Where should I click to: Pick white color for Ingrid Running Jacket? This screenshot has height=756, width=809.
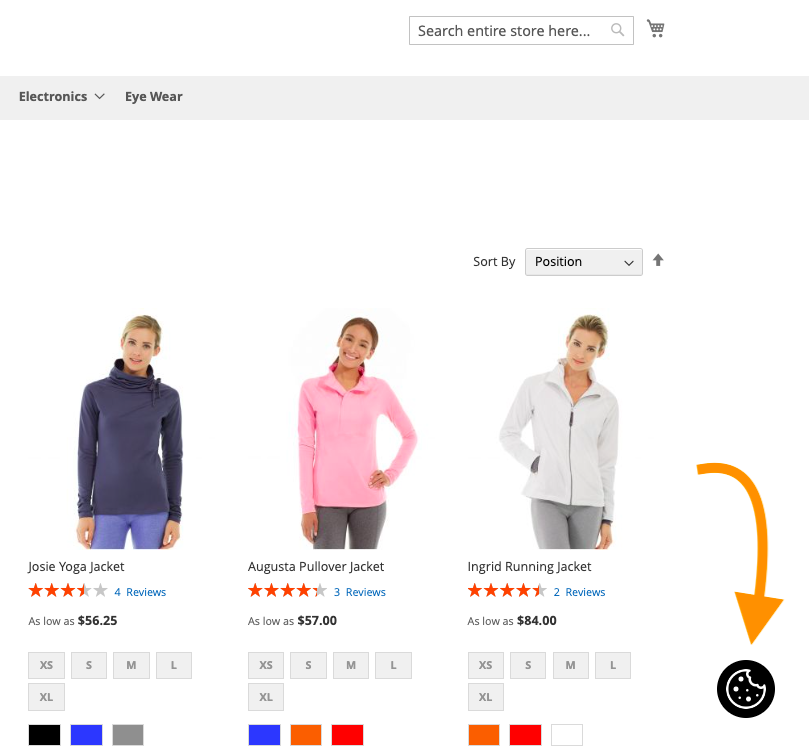coord(567,735)
